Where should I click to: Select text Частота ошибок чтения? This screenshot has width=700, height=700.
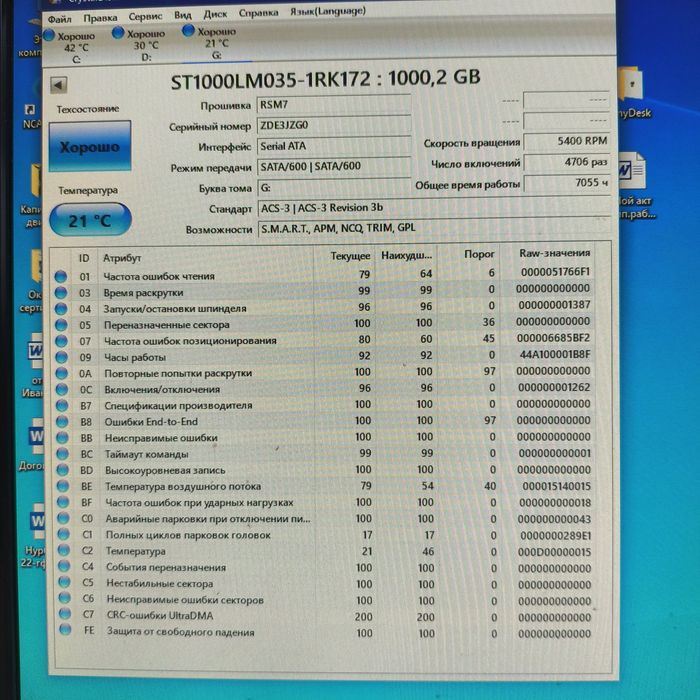tap(159, 276)
